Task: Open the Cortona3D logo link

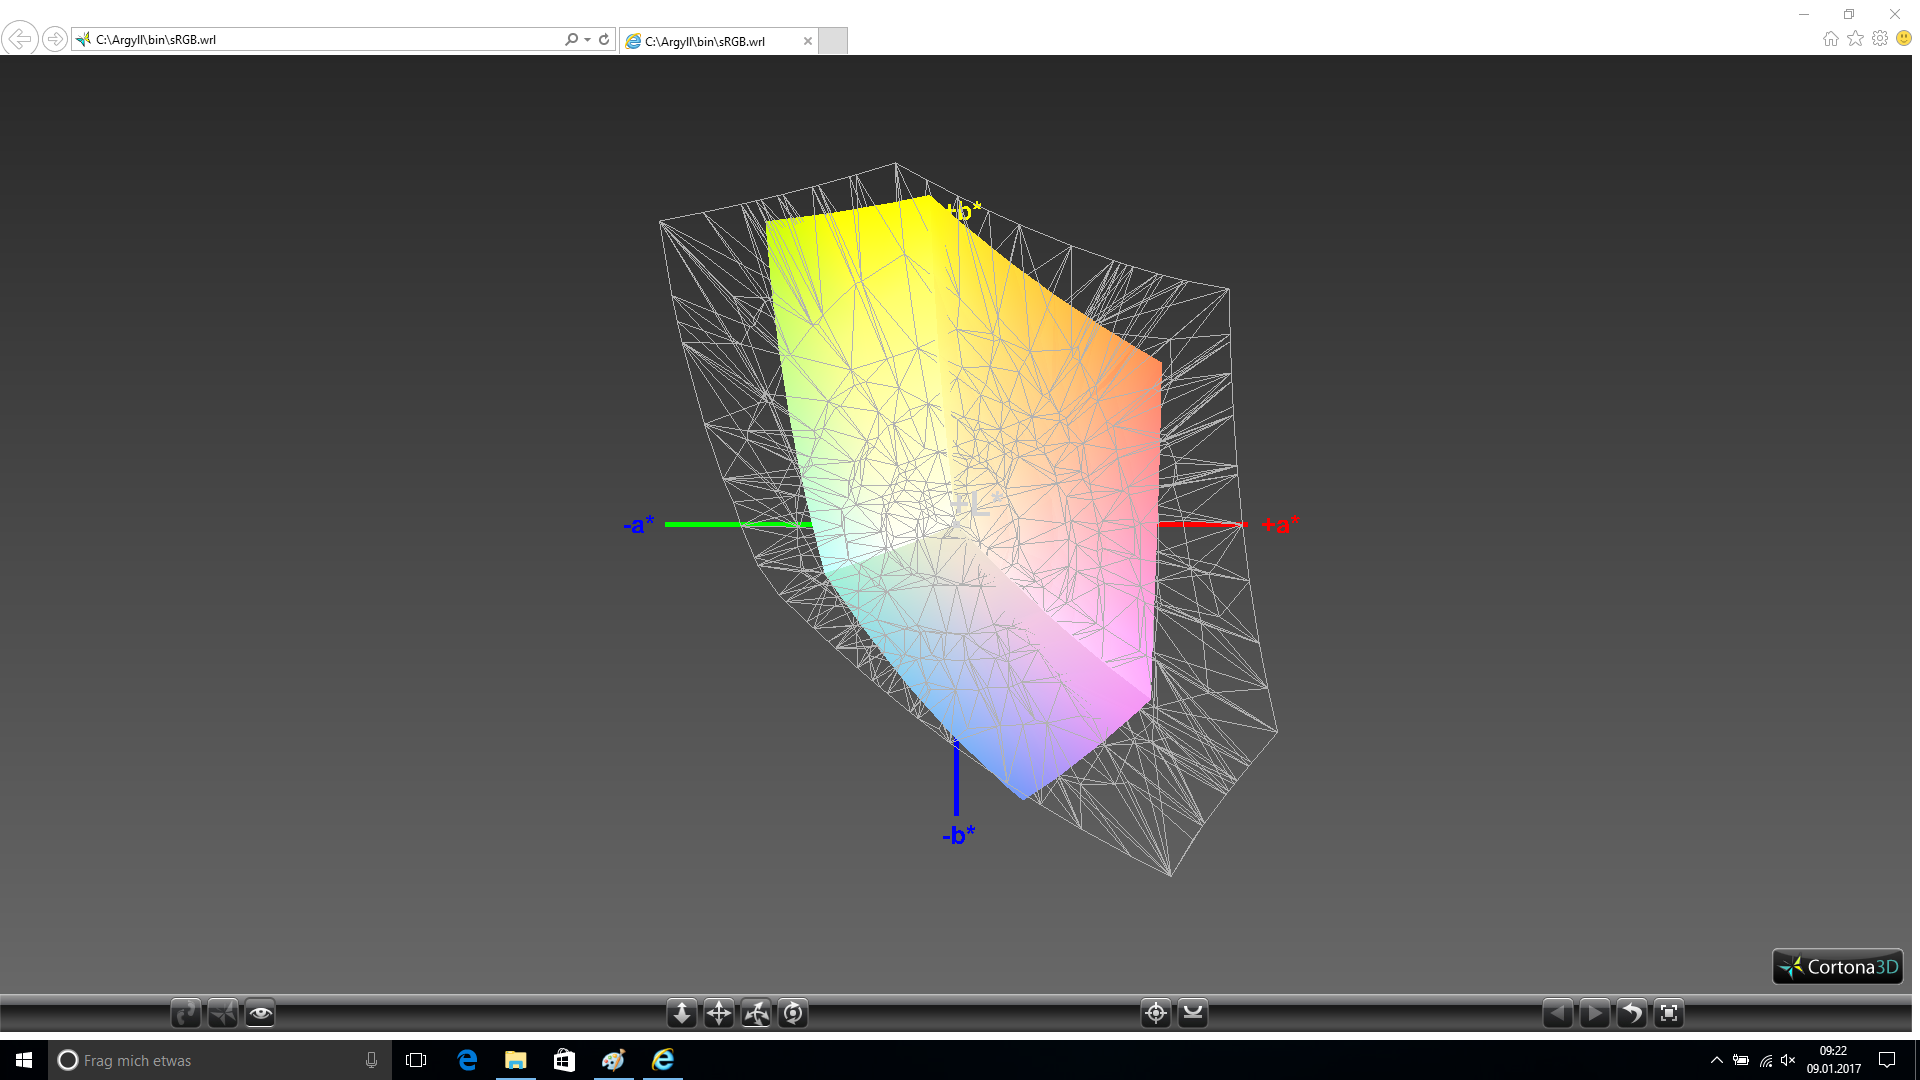Action: click(x=1838, y=967)
